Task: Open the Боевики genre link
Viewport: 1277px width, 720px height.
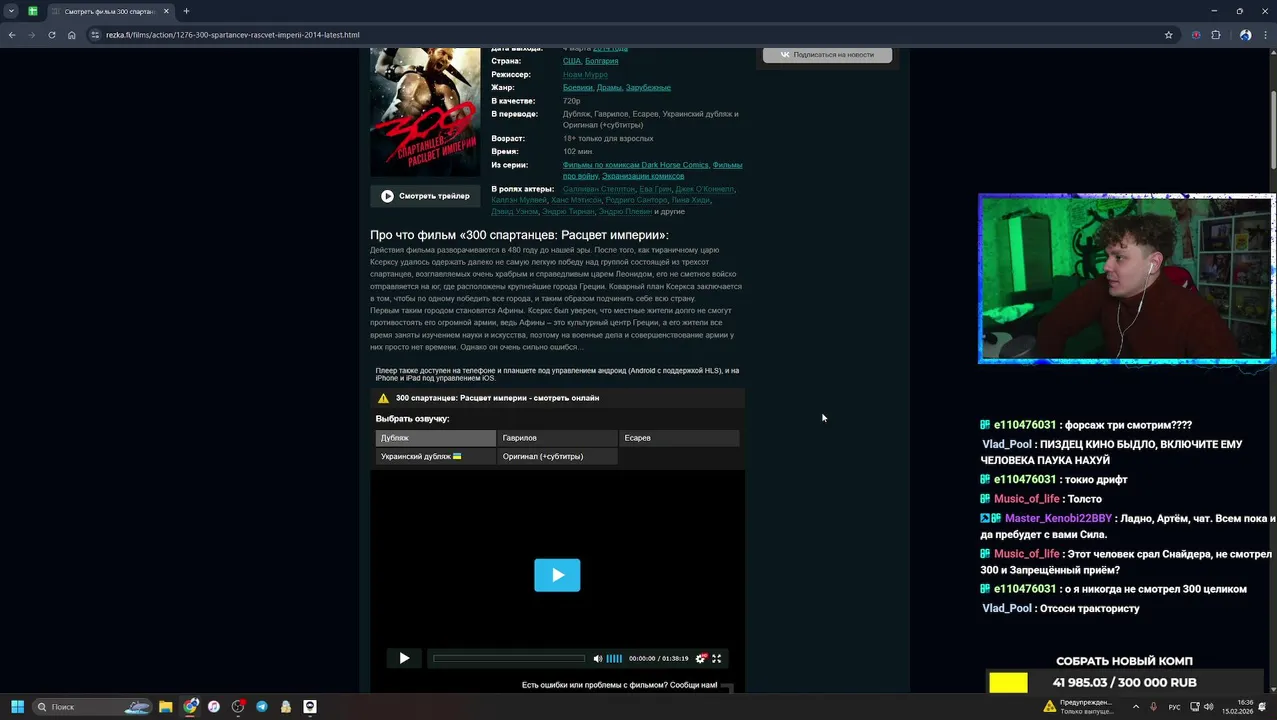Action: (x=578, y=87)
